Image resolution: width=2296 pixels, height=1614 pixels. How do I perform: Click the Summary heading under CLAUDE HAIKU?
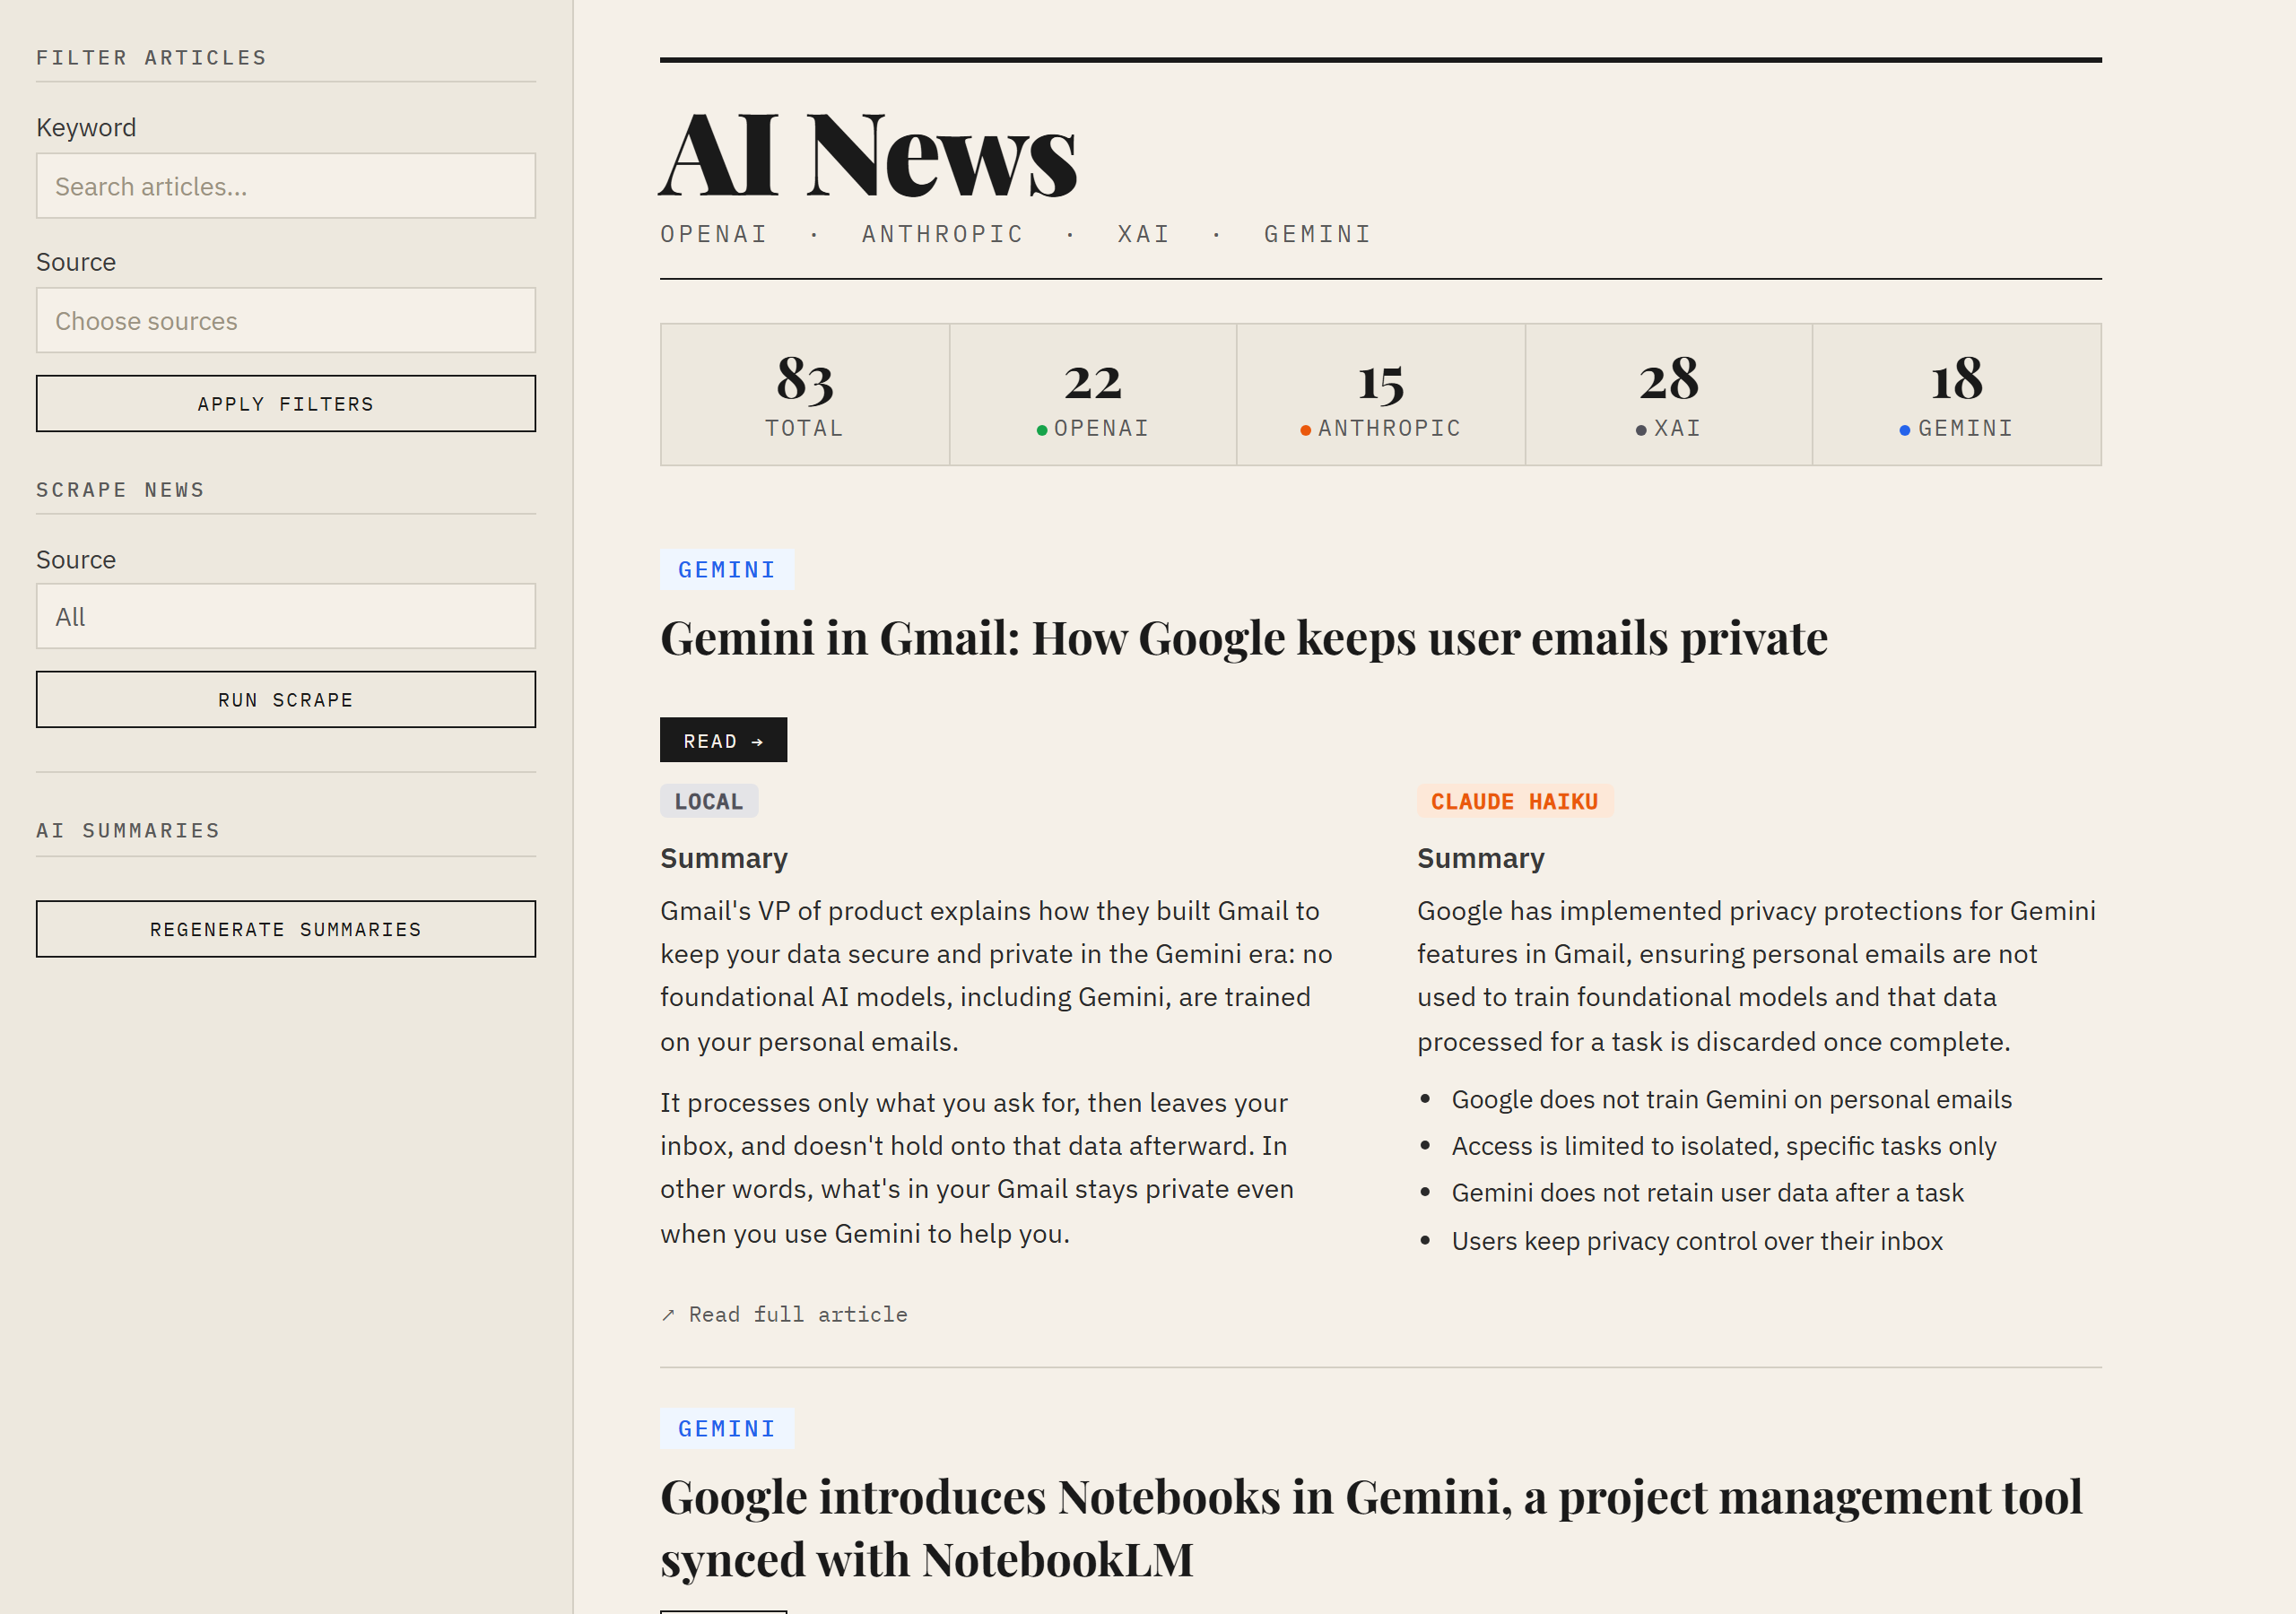click(1480, 858)
